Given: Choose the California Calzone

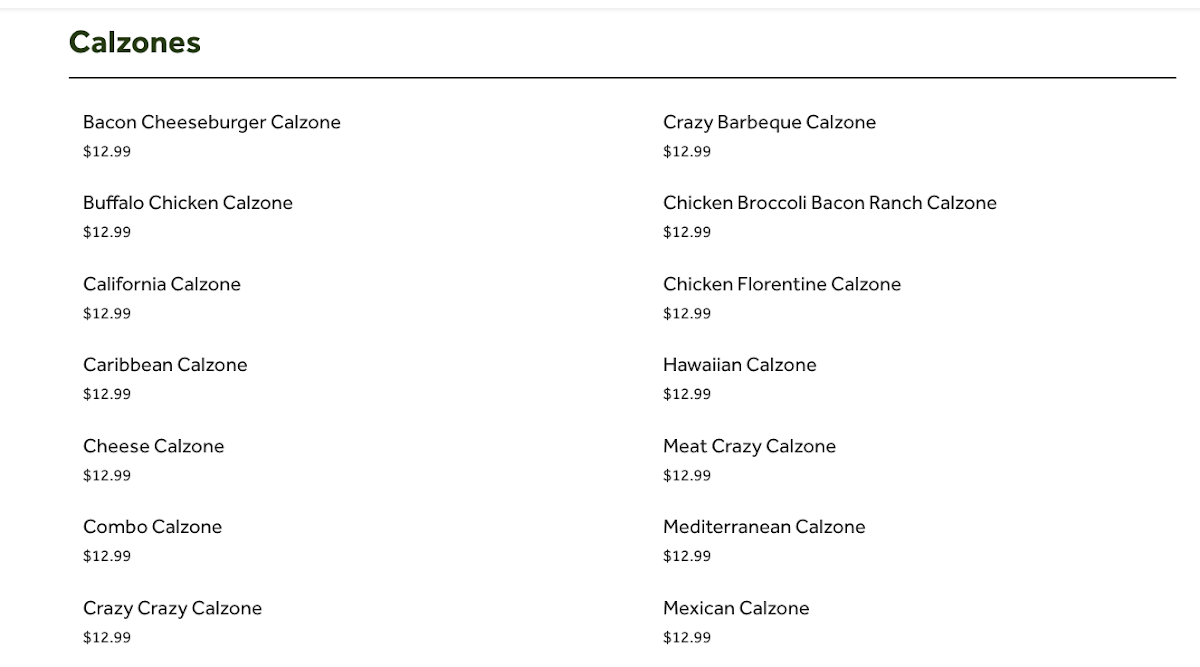Looking at the screenshot, I should pos(162,284).
